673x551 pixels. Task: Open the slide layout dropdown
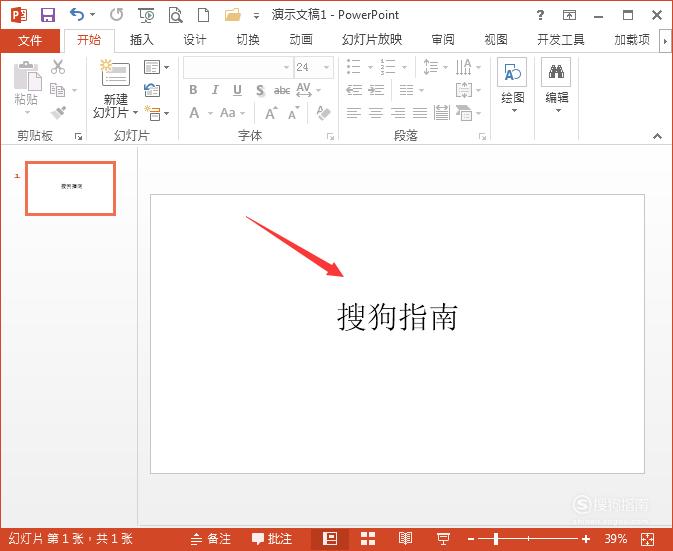pos(156,67)
